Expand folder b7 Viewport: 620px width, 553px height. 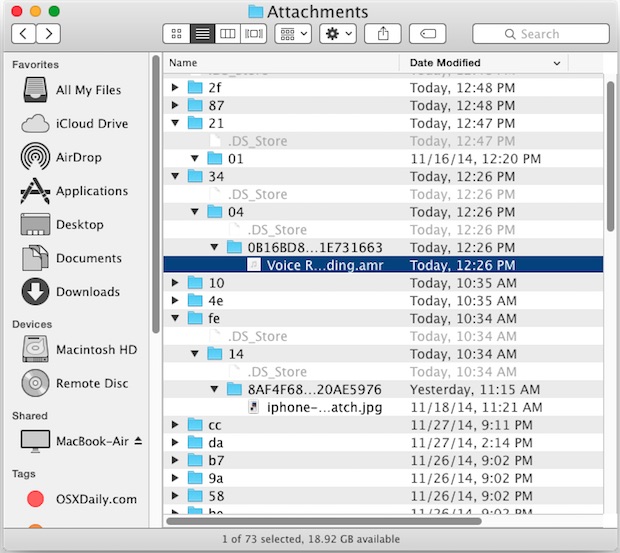tap(175, 460)
